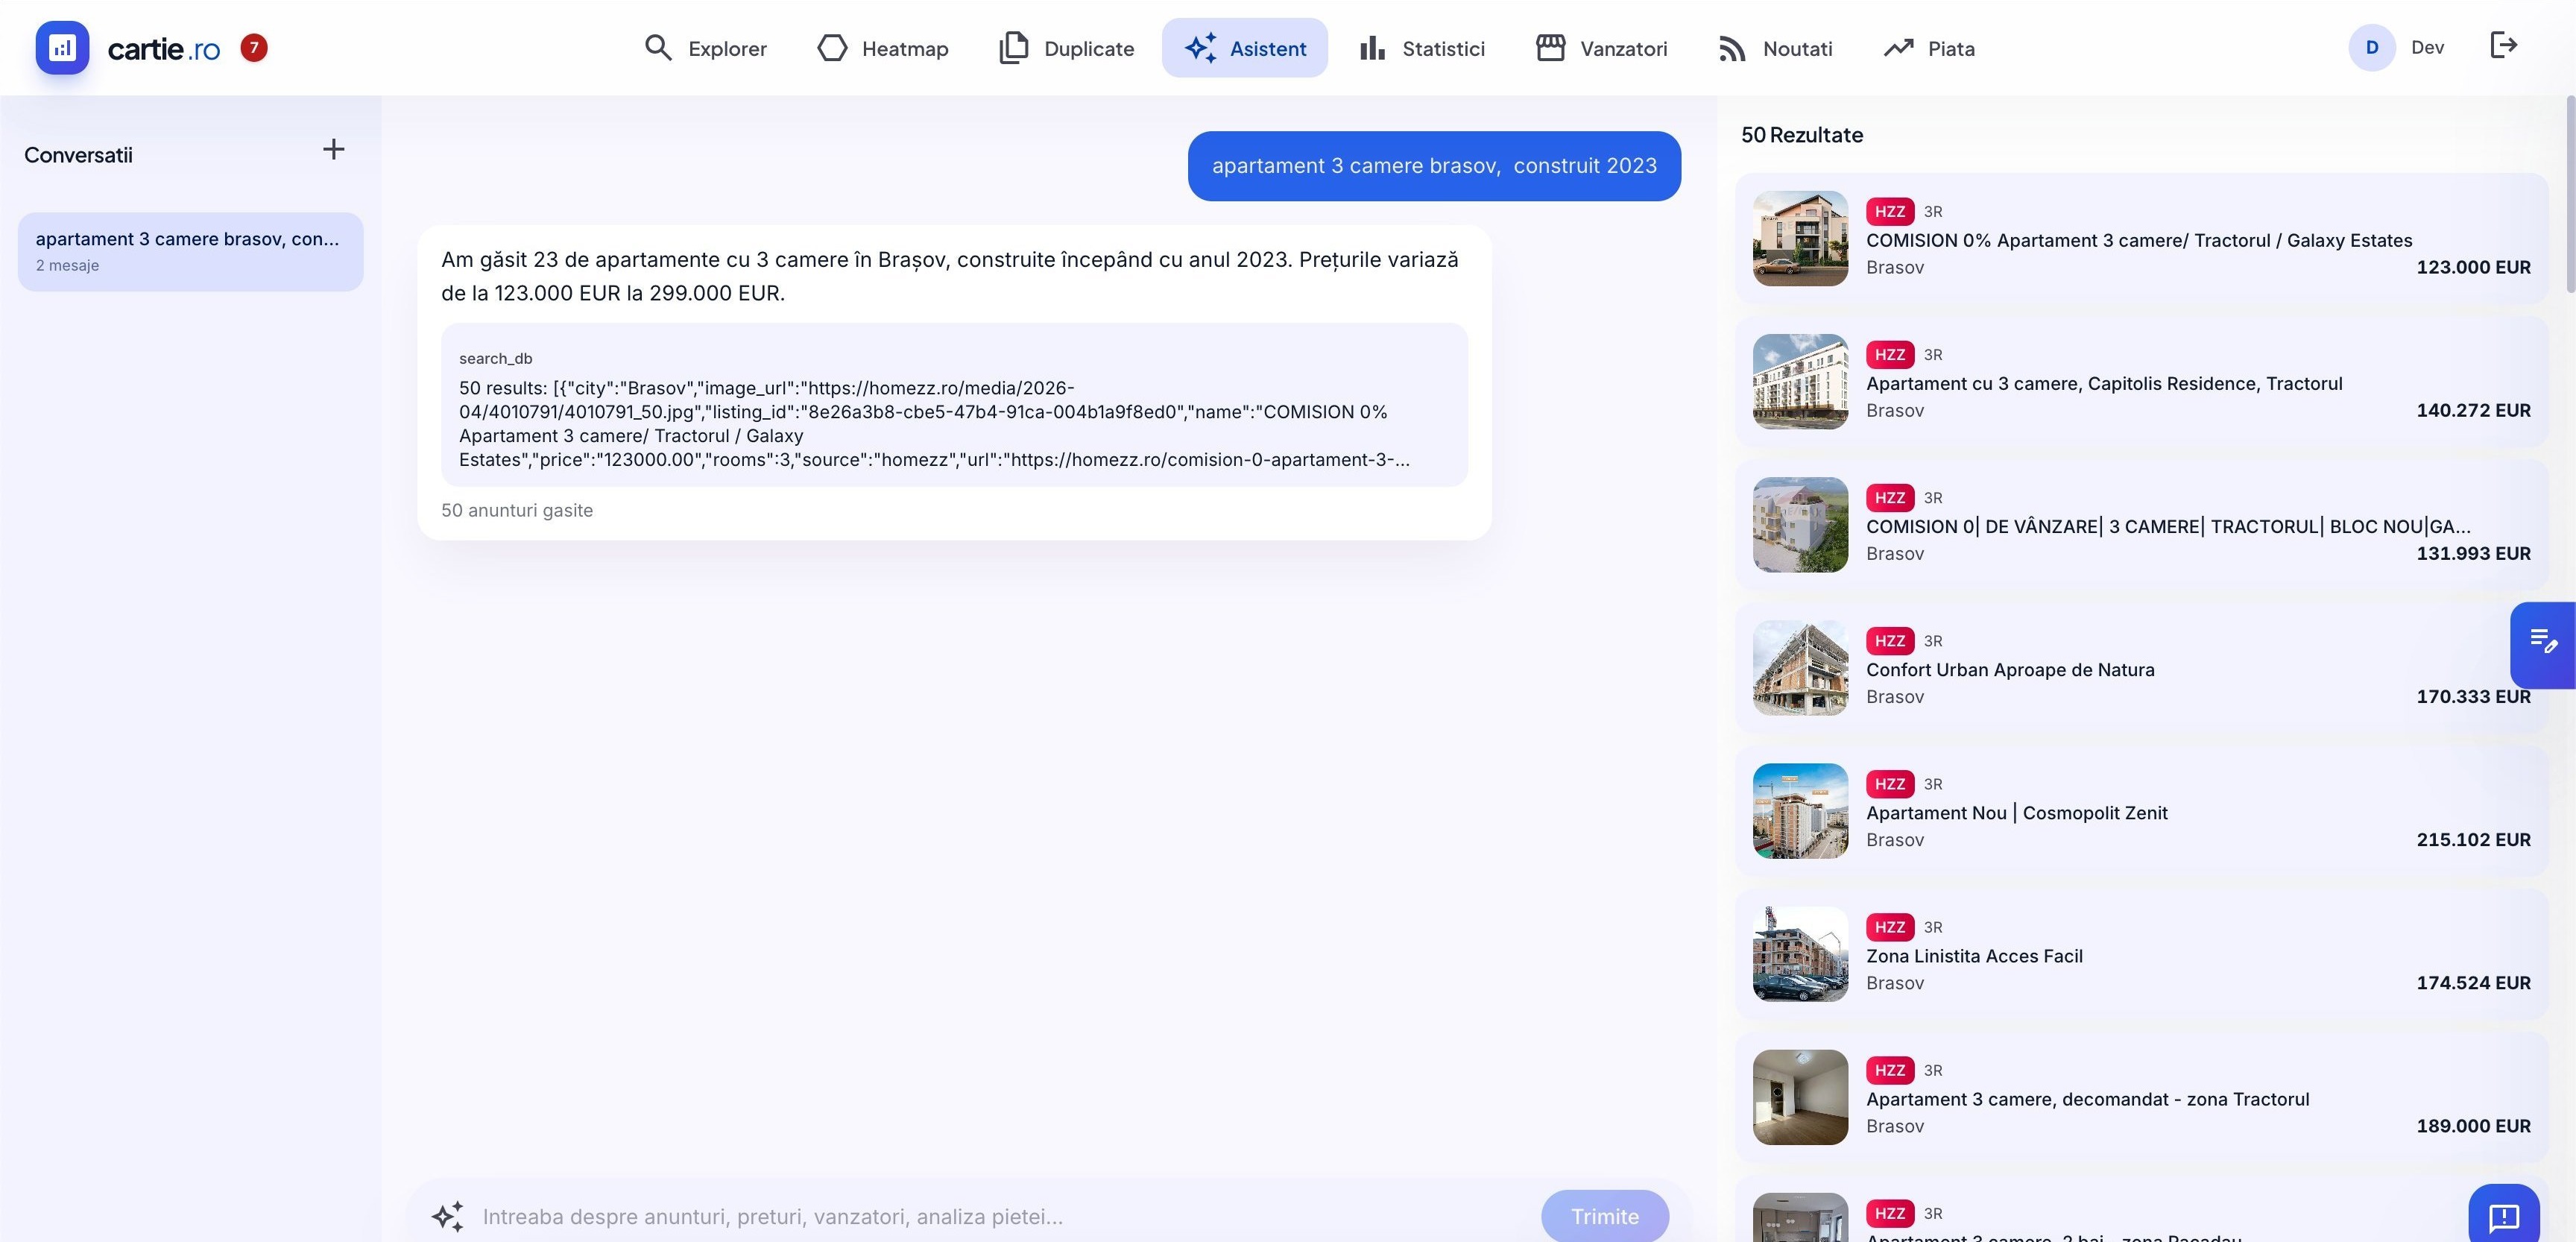This screenshot has width=2576, height=1242.
Task: Click HZZ badge on Cosmopolit Zenit listing
Action: point(1889,783)
